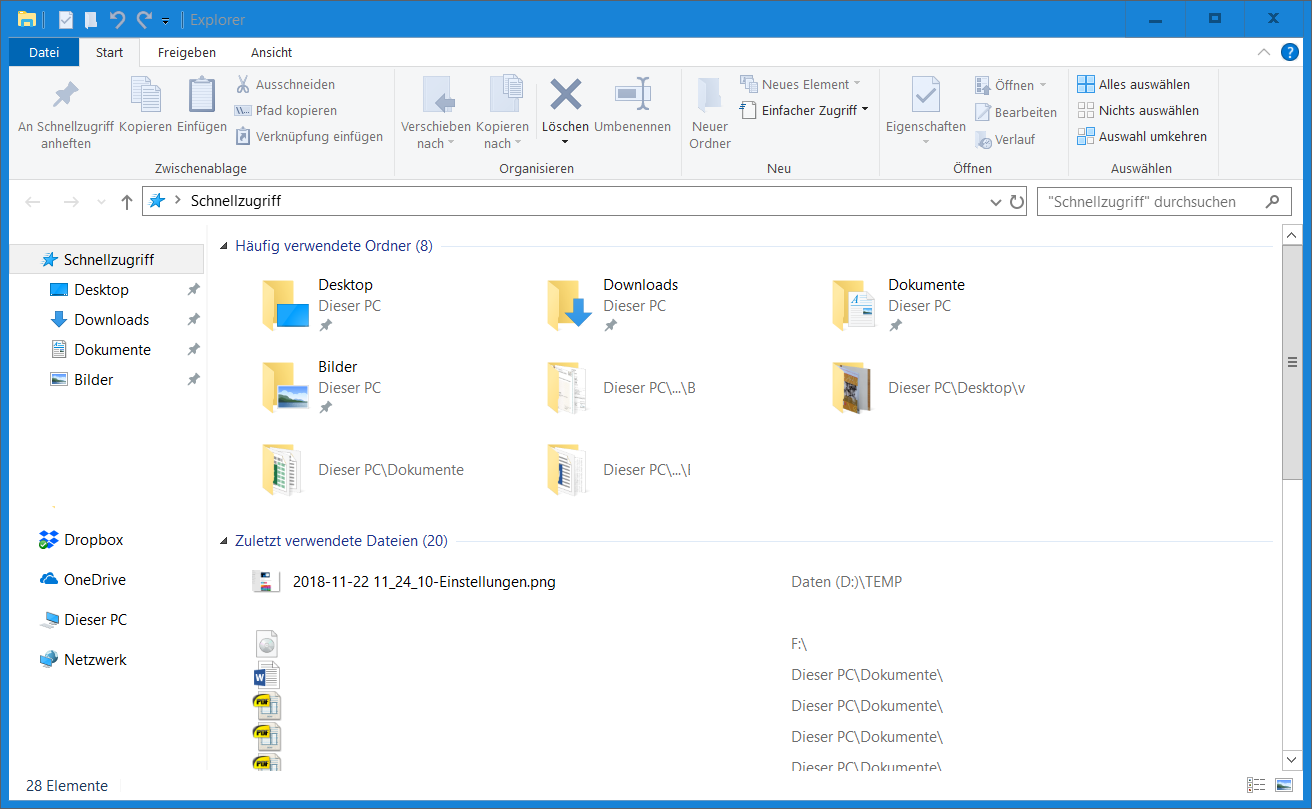
Task: Open the Datei tab
Action: tap(44, 52)
